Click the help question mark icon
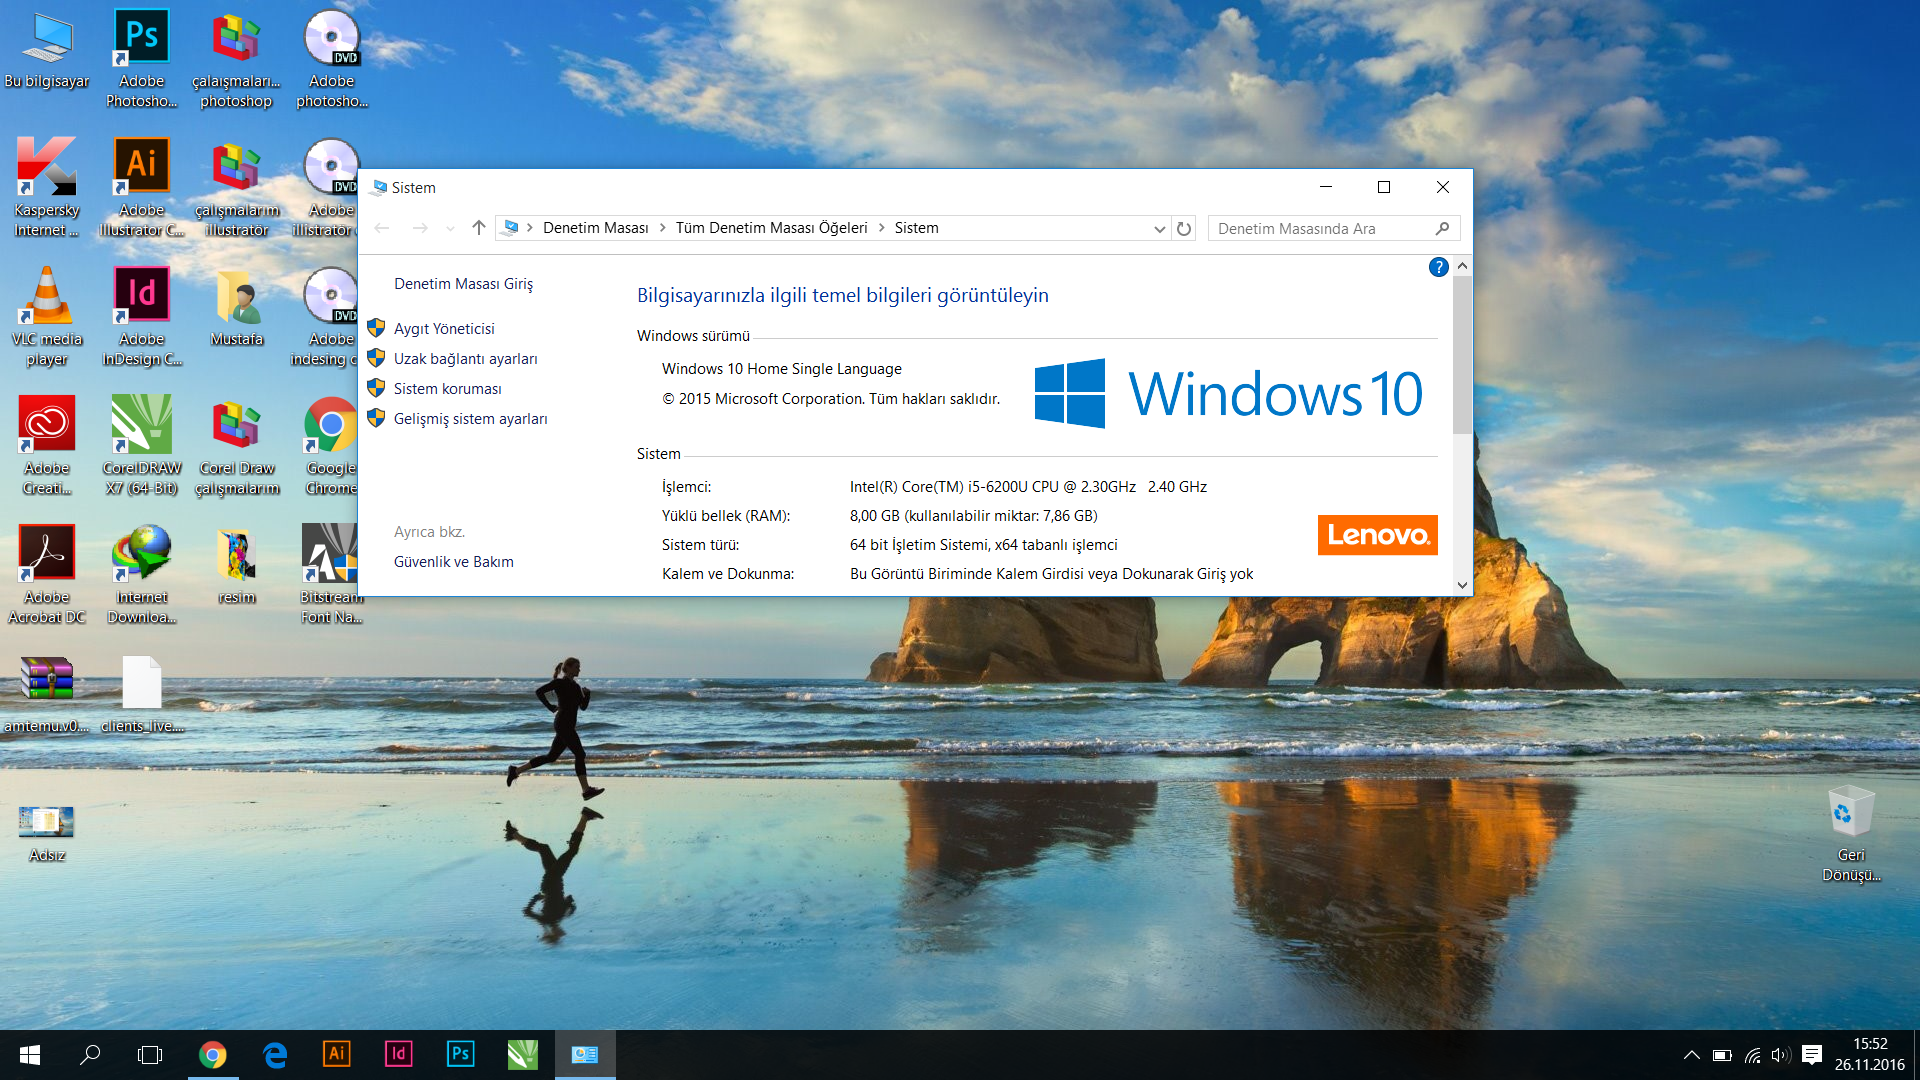Viewport: 1920px width, 1080px height. [x=1438, y=267]
